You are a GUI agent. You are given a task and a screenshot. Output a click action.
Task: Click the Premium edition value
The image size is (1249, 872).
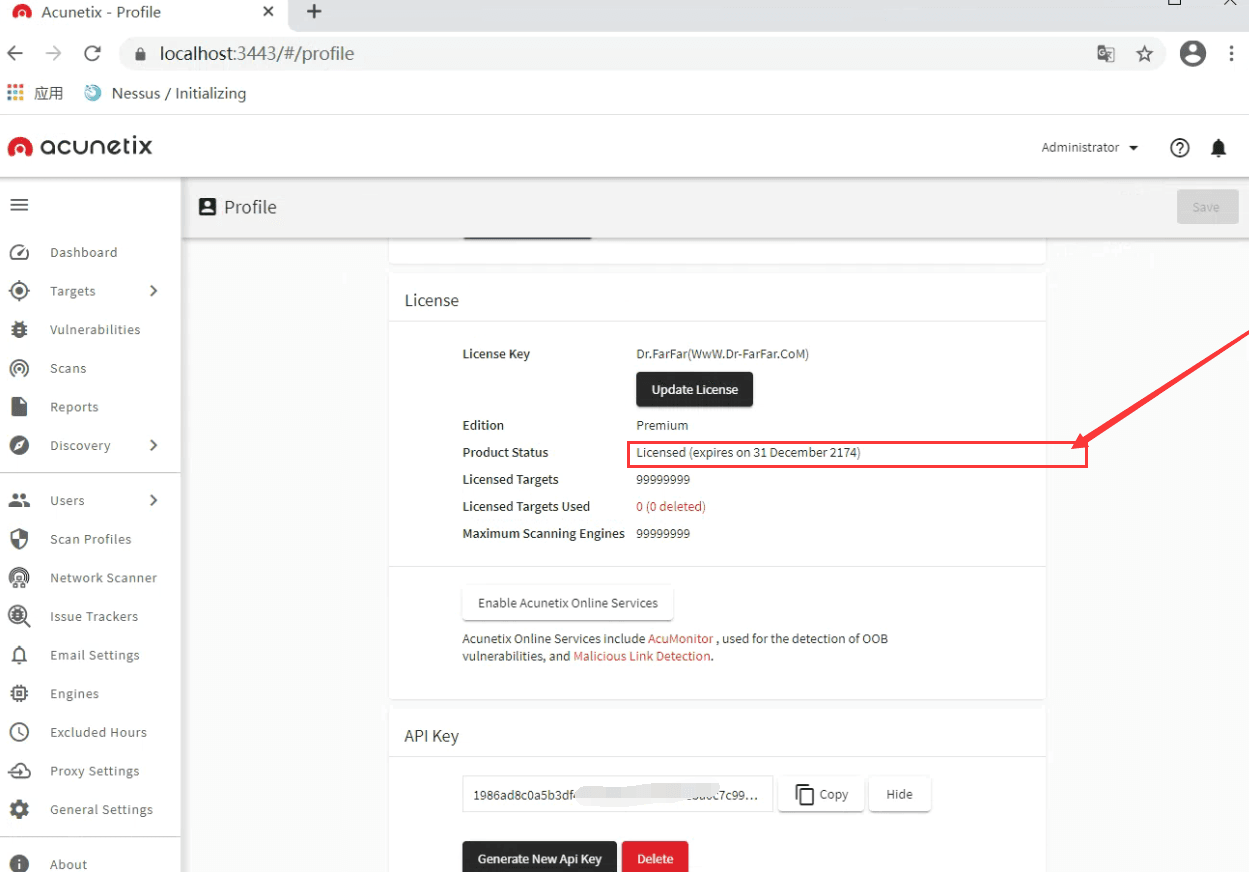point(663,426)
